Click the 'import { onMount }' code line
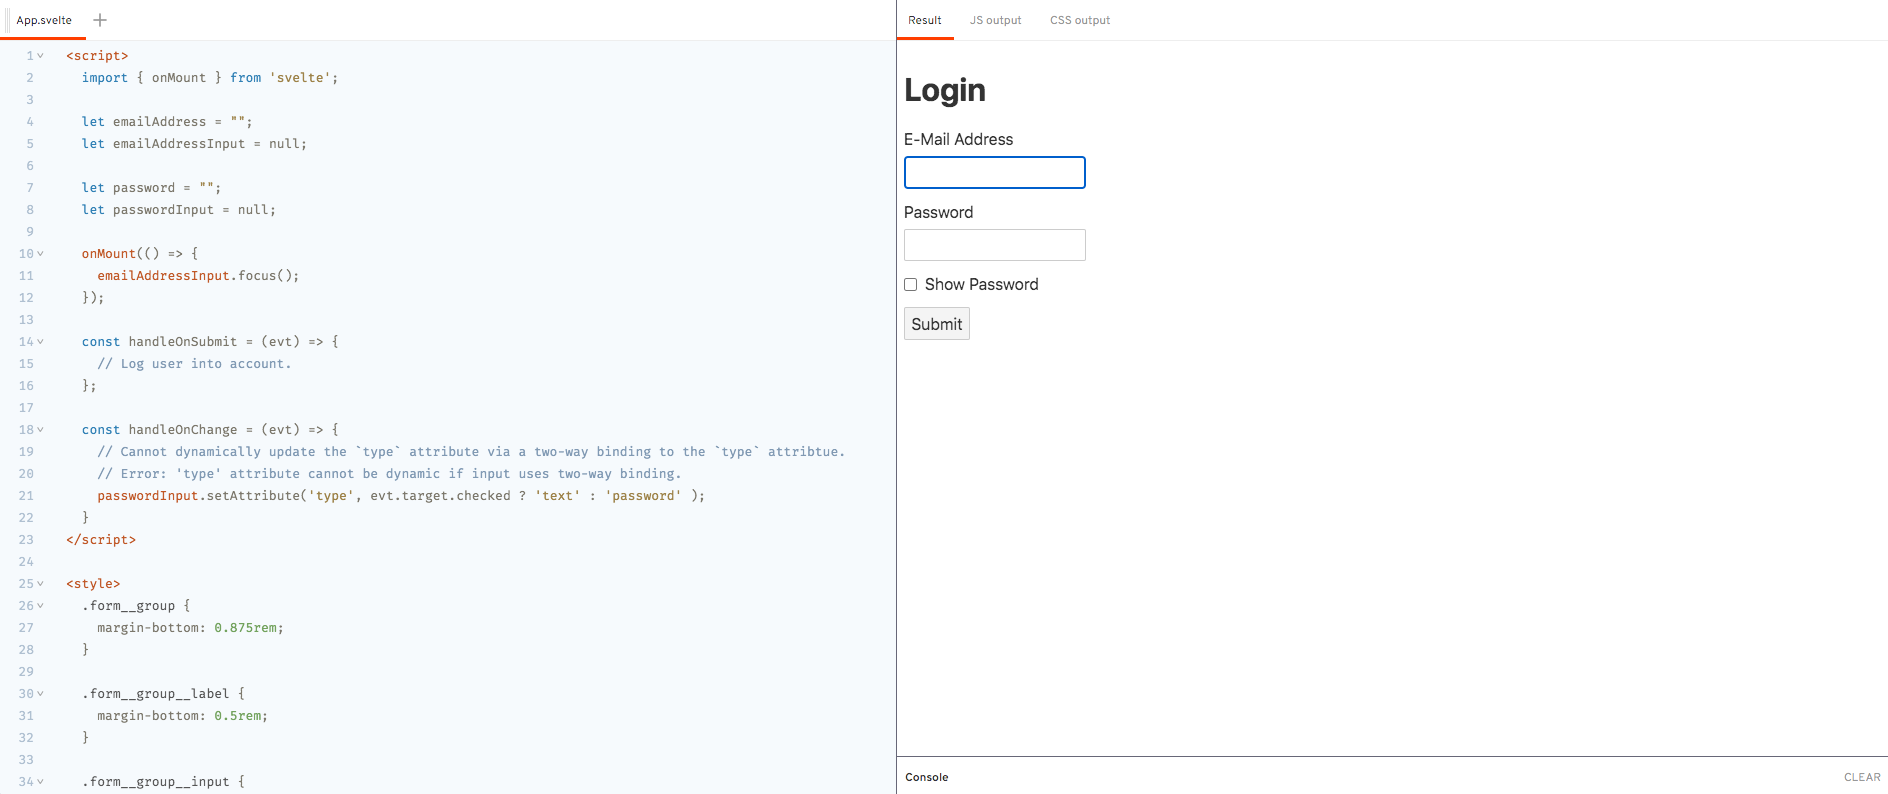This screenshot has width=1888, height=794. coord(210,78)
